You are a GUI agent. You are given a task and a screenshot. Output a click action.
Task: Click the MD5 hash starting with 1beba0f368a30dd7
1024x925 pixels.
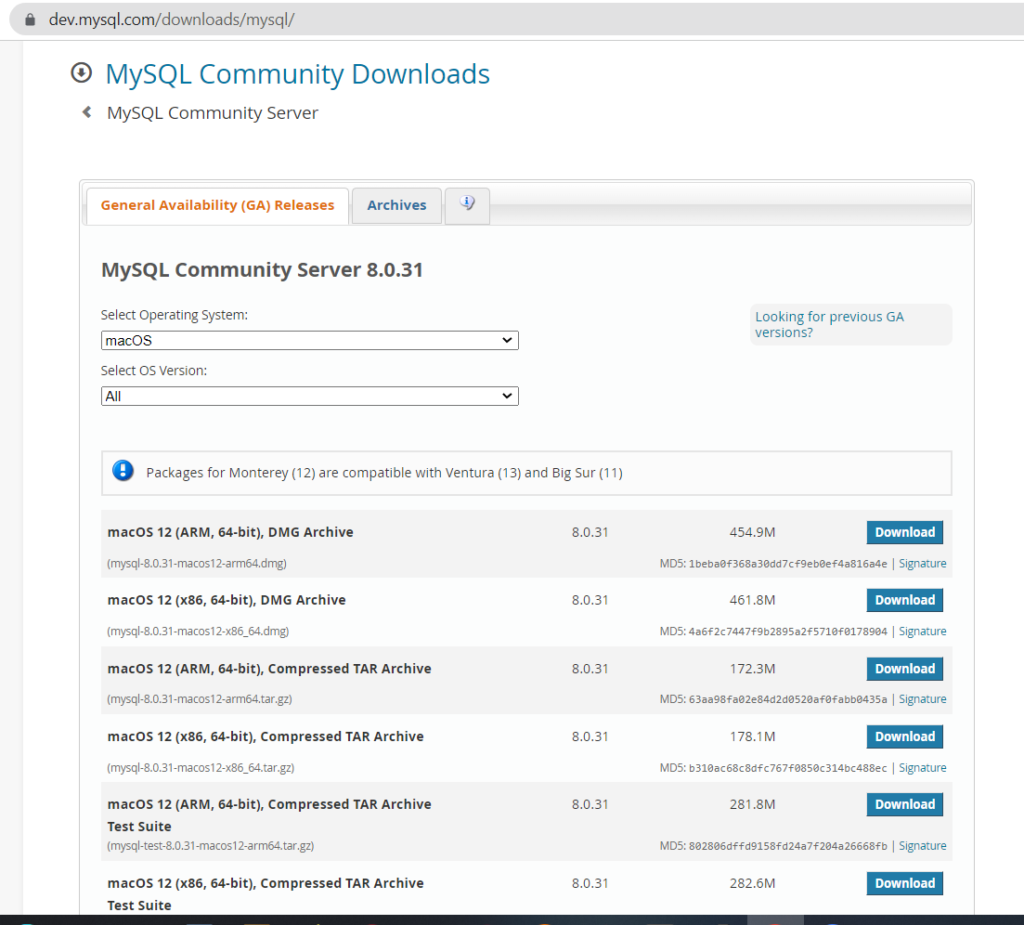788,564
